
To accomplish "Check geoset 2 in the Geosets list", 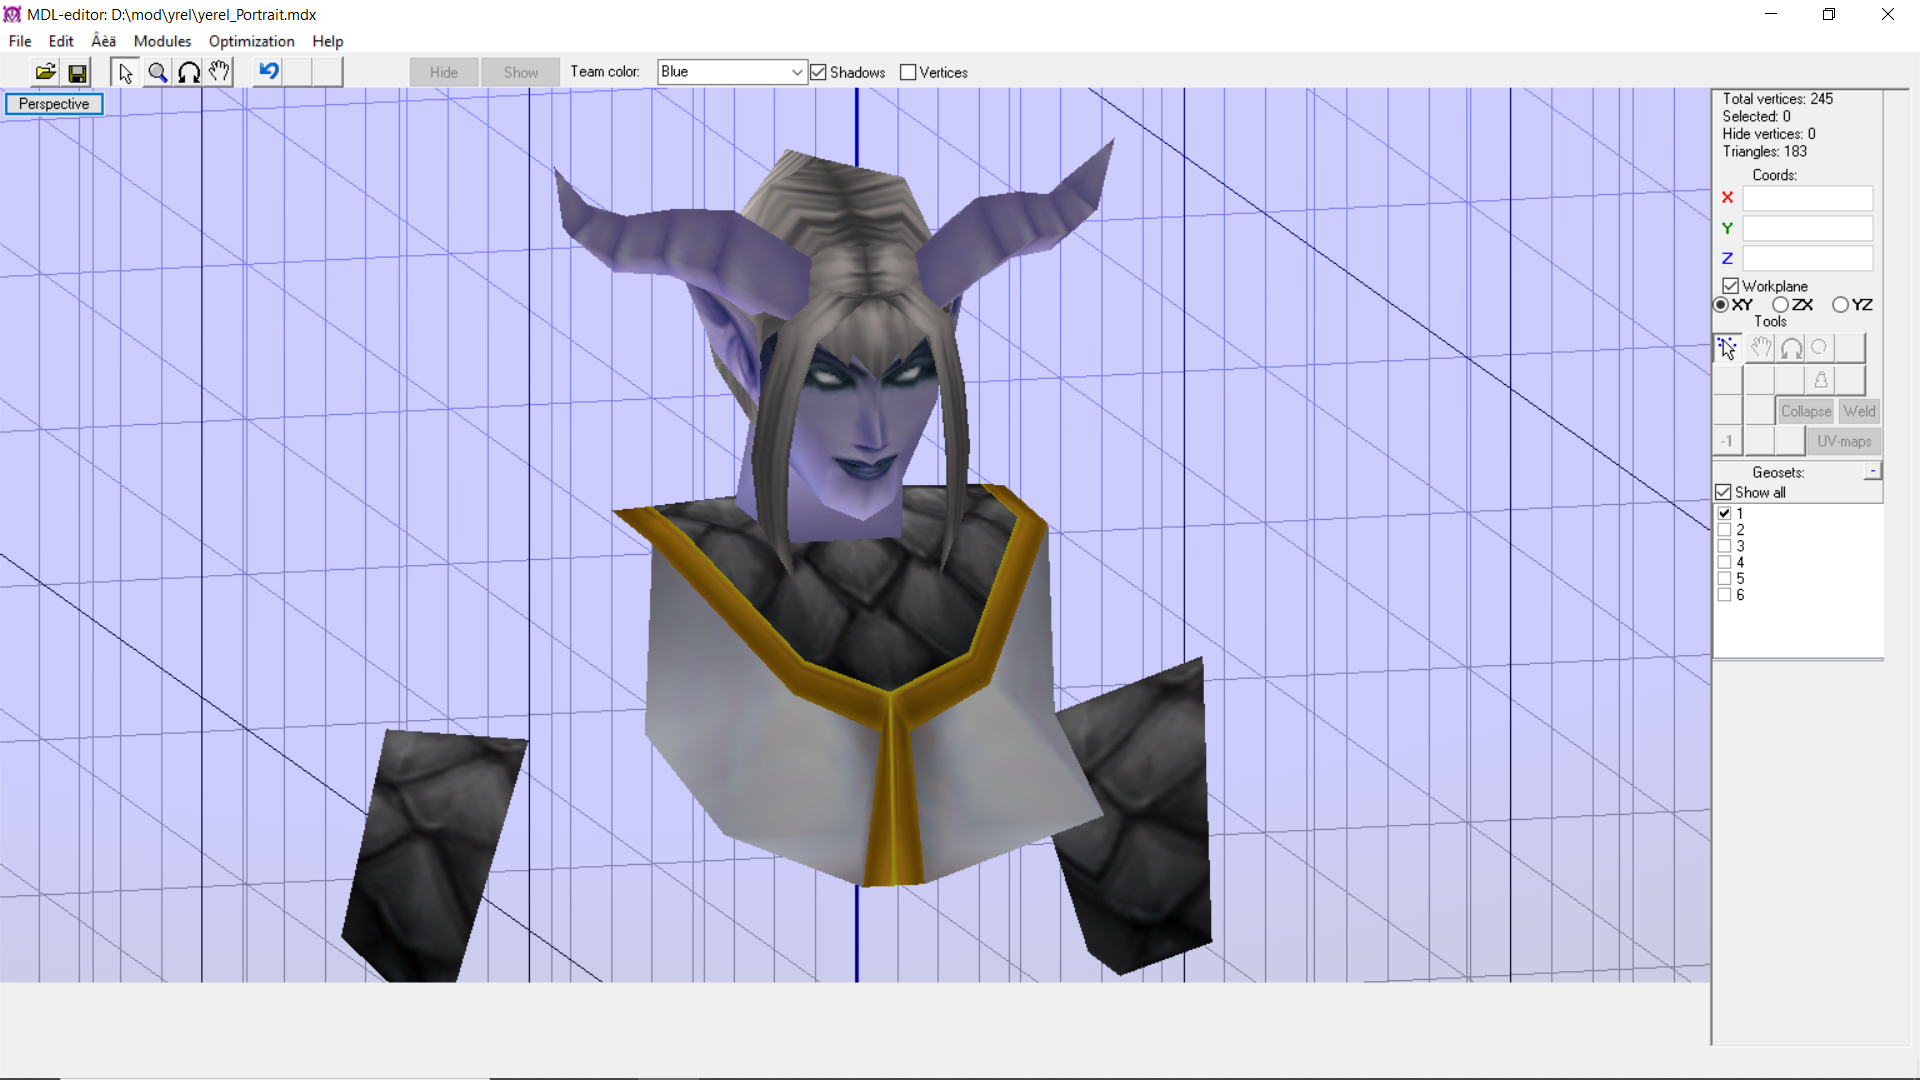I will click(1724, 530).
